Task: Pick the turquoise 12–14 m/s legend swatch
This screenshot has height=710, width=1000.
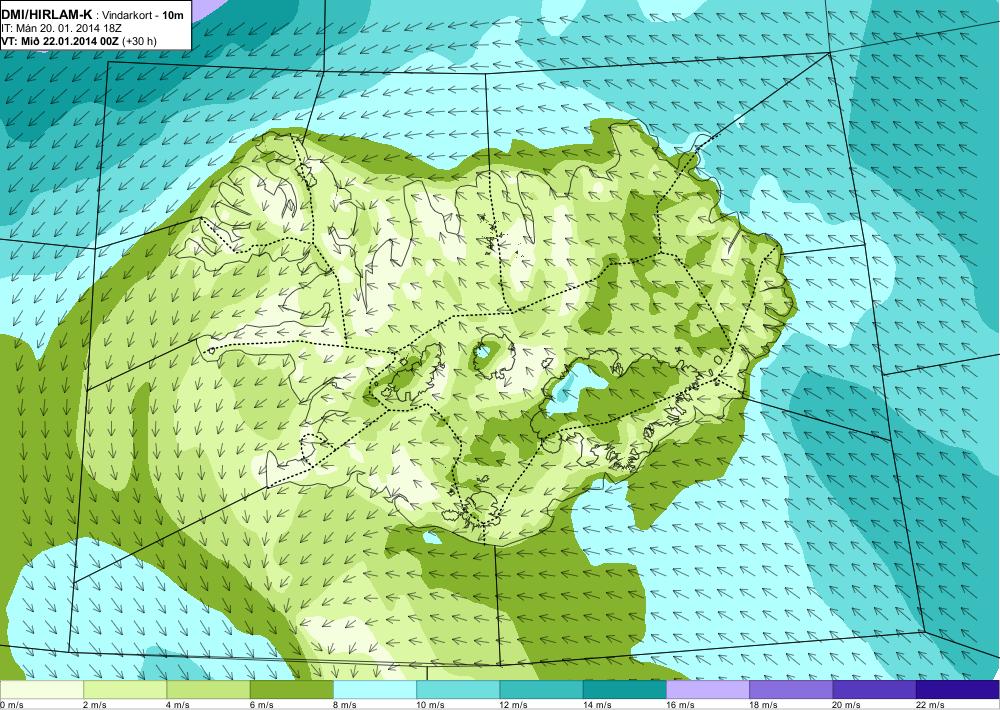Action: pyautogui.click(x=541, y=690)
